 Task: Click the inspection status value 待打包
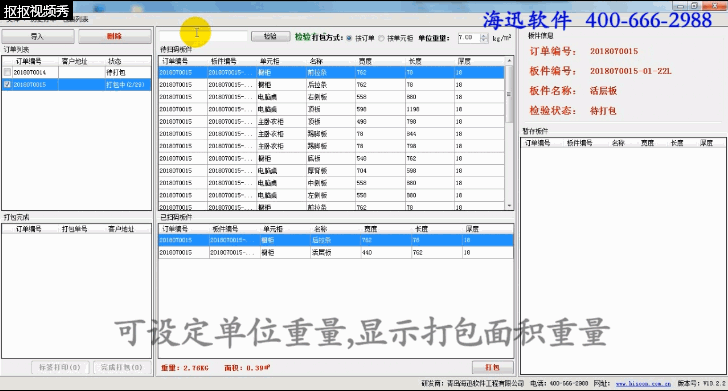pos(603,111)
